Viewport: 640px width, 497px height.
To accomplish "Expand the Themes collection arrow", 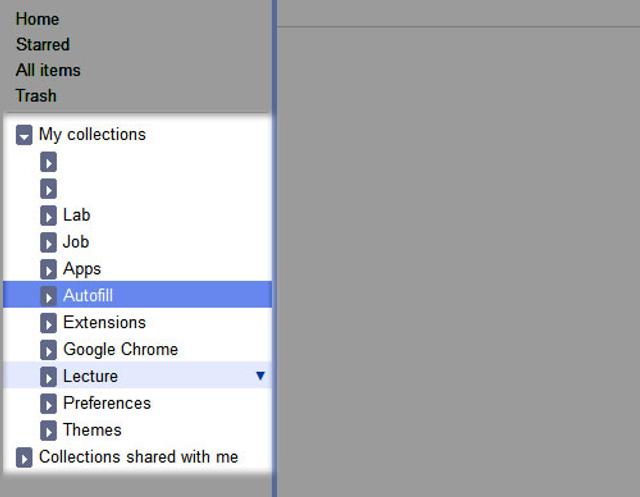I will click(x=48, y=431).
